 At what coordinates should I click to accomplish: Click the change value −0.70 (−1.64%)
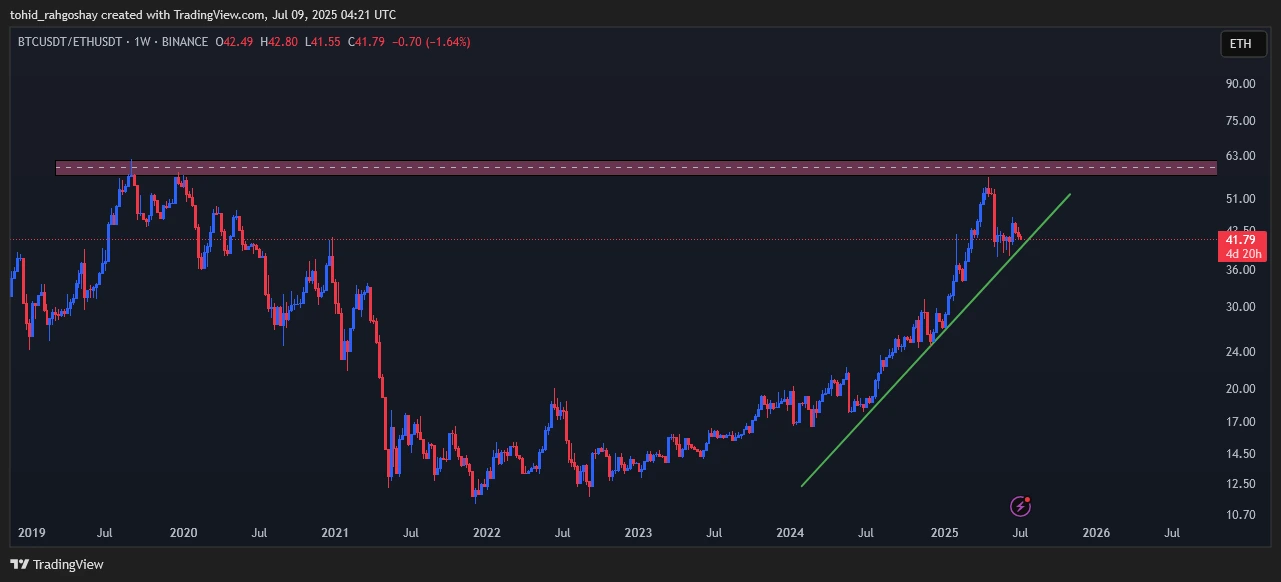429,42
